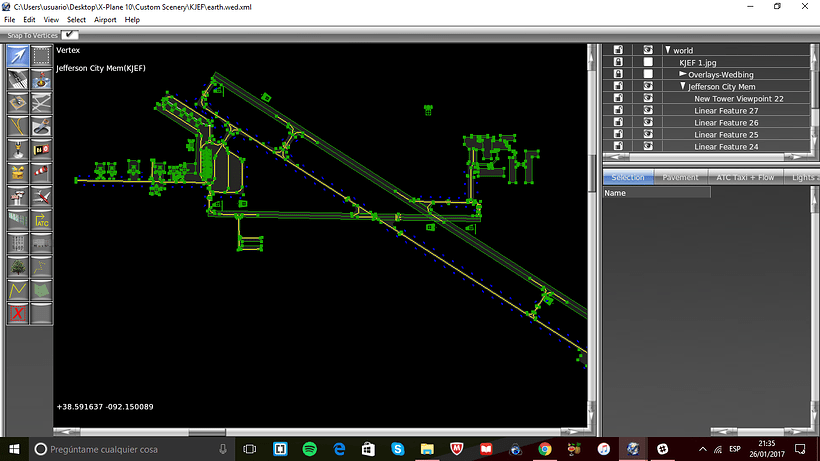Open the Select menu
Image resolution: width=820 pixels, height=461 pixels.
click(x=76, y=20)
